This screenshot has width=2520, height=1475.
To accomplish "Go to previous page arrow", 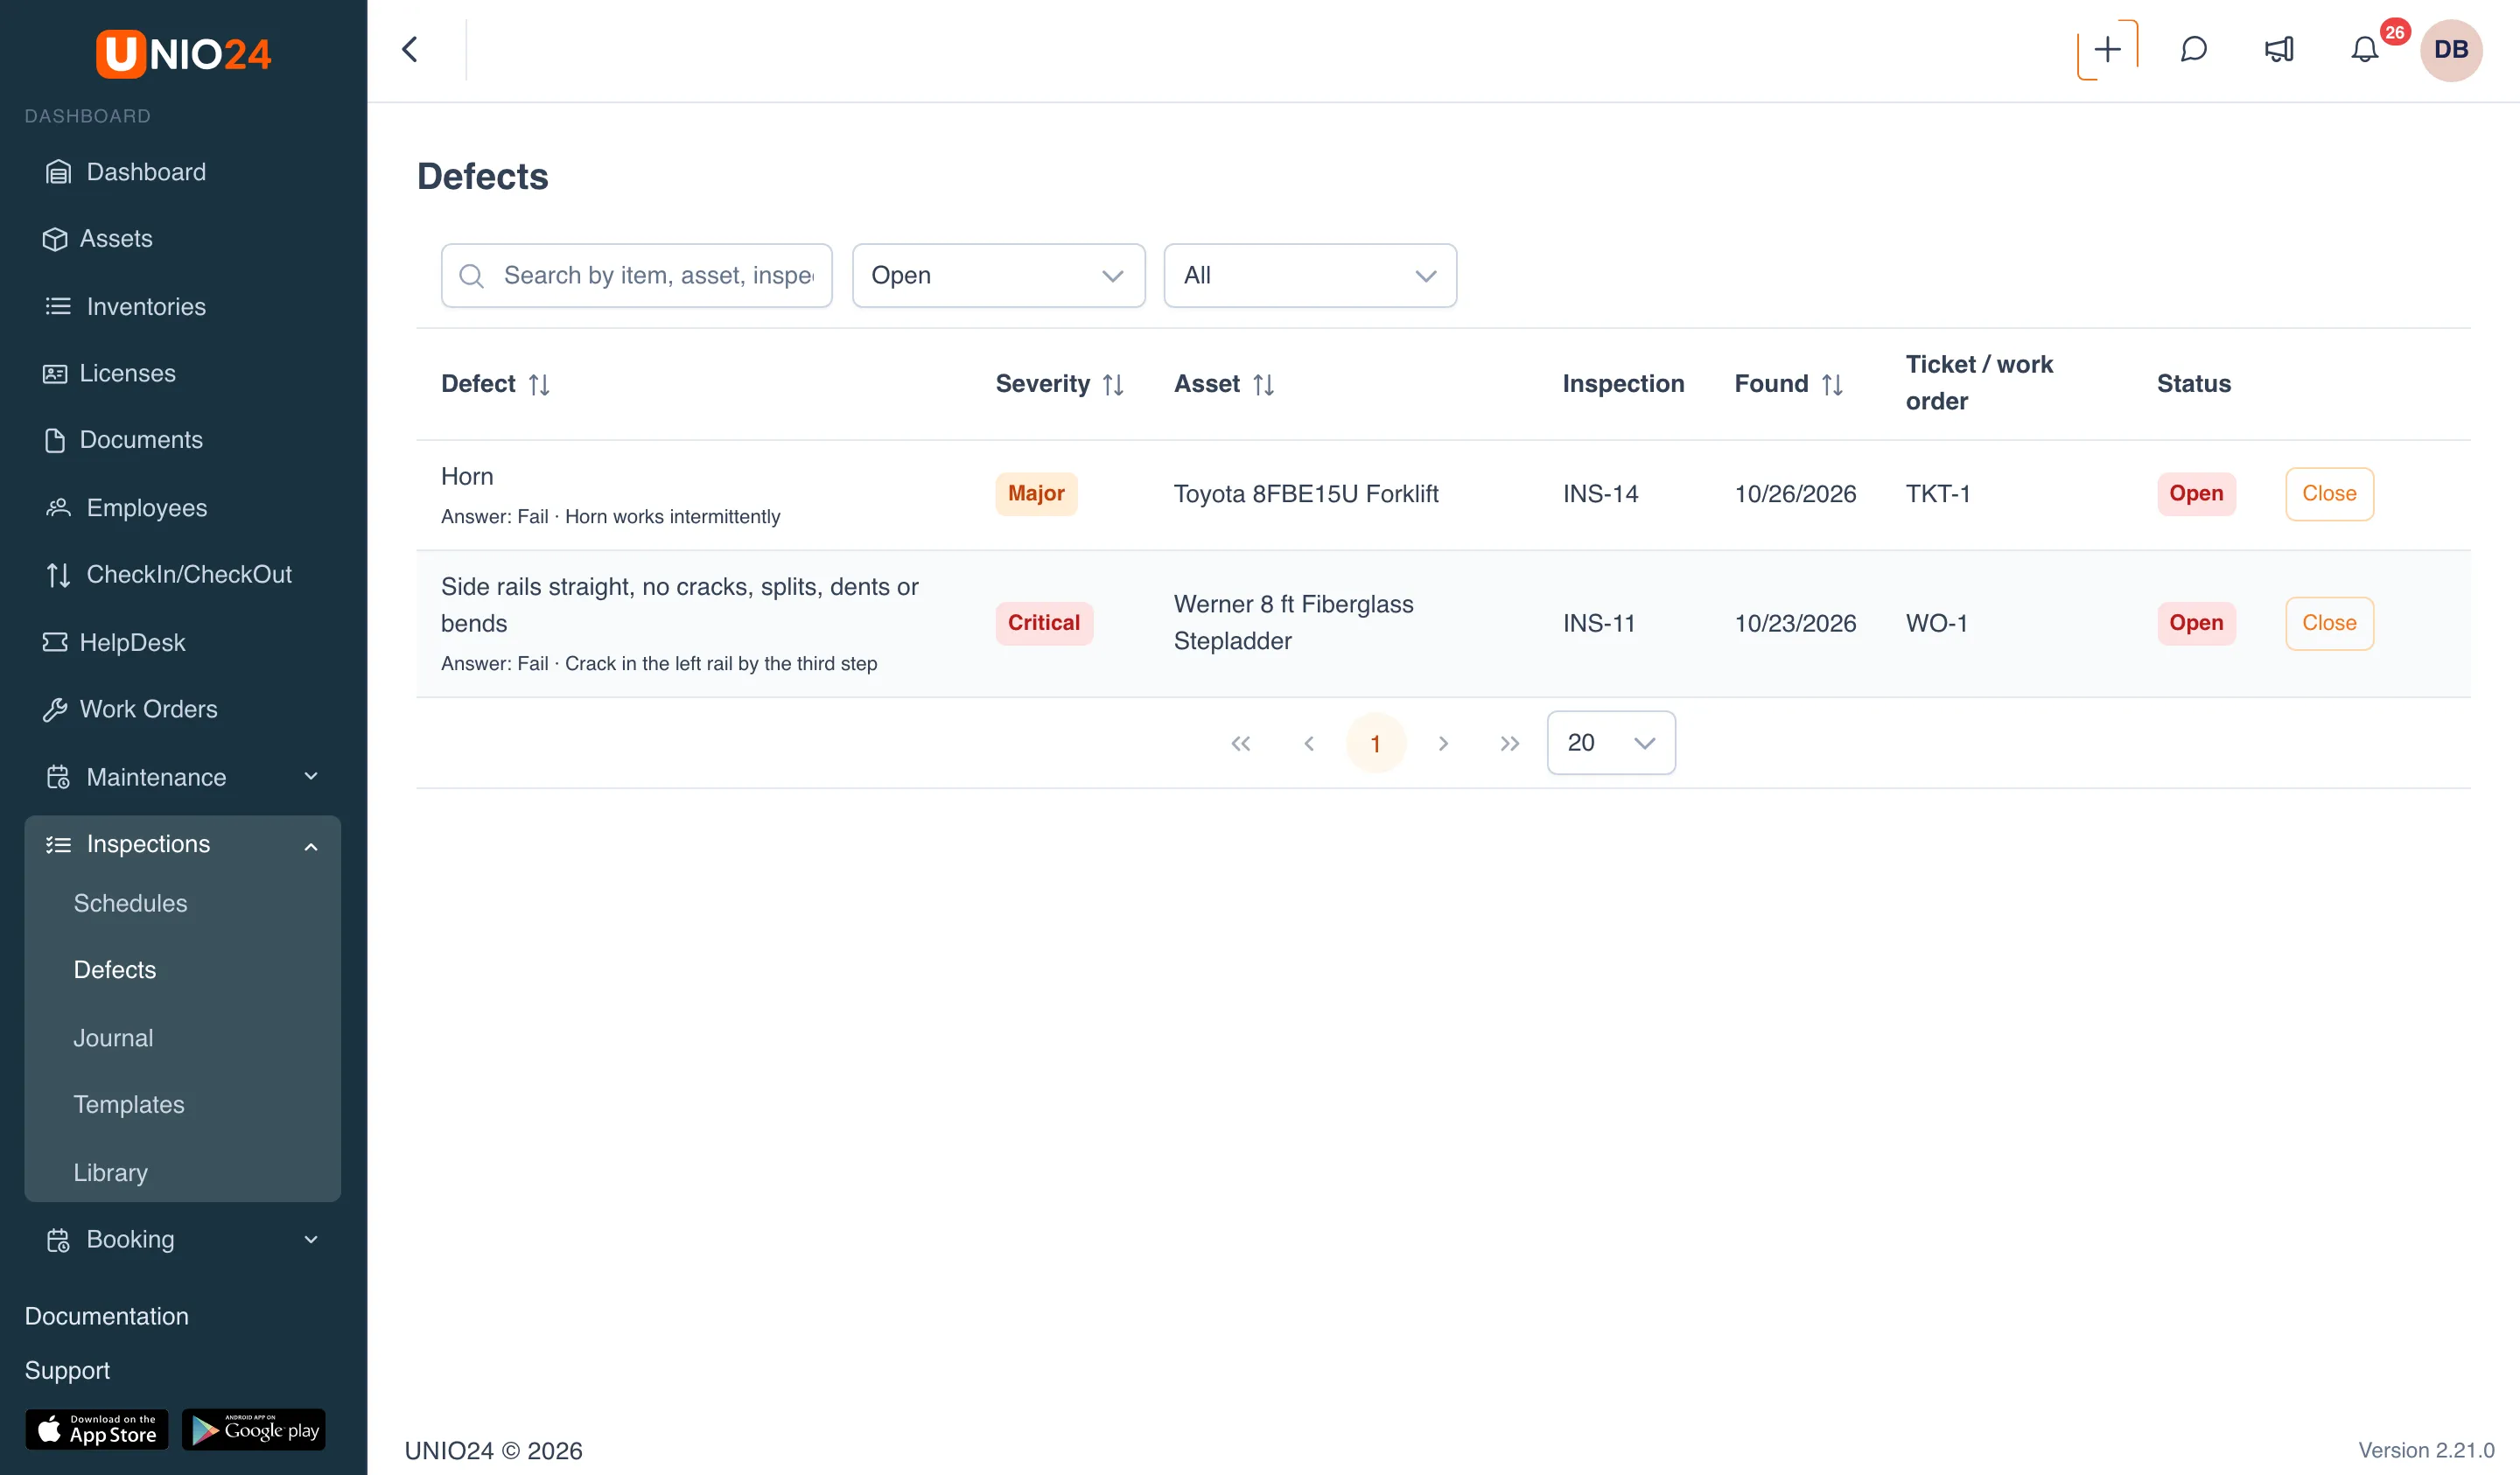I will pos(1308,743).
